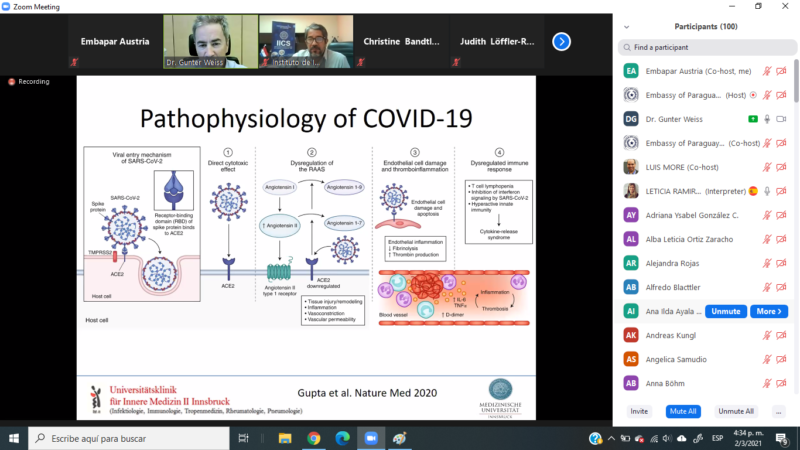This screenshot has width=800, height=450.
Task: Click LETICIA RAMIR... microphone icon
Action: click(x=767, y=191)
